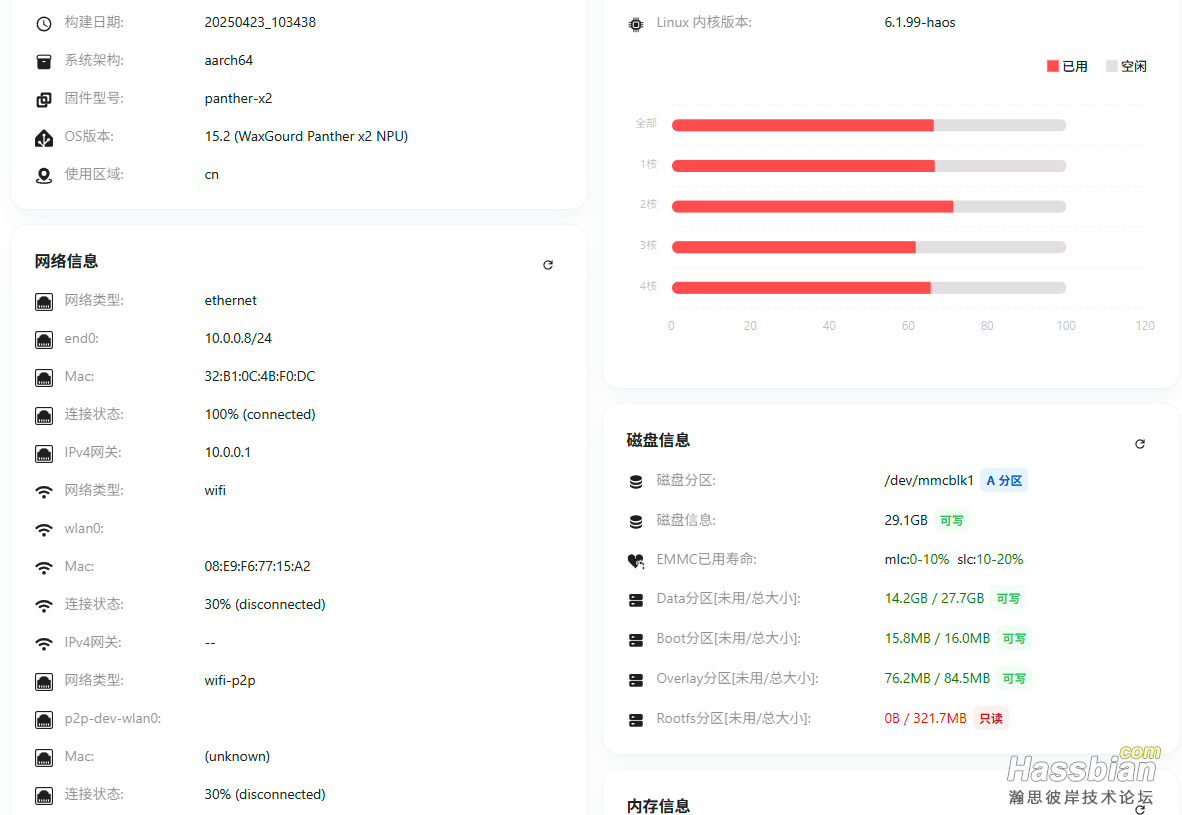Select the /dev/mmcblk1 partition path
Image resolution: width=1182 pixels, height=815 pixels.
tap(929, 480)
